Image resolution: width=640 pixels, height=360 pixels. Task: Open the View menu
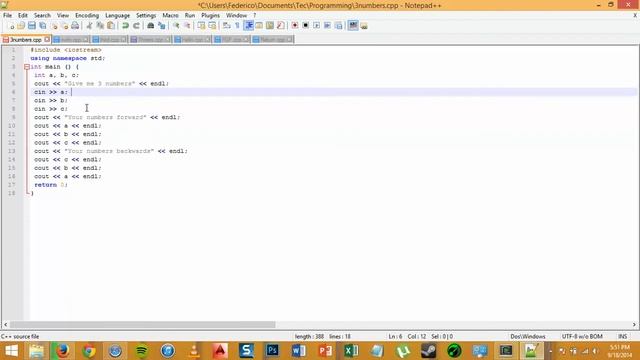63,16
